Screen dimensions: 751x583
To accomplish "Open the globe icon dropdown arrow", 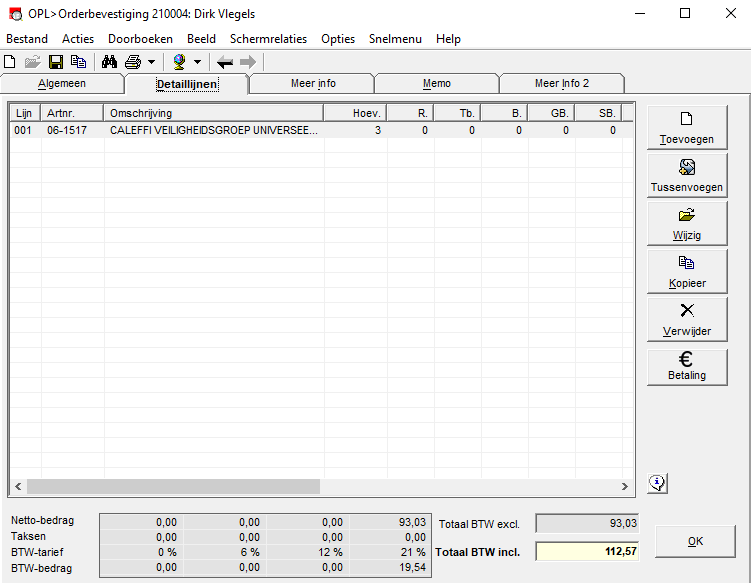I will click(197, 62).
